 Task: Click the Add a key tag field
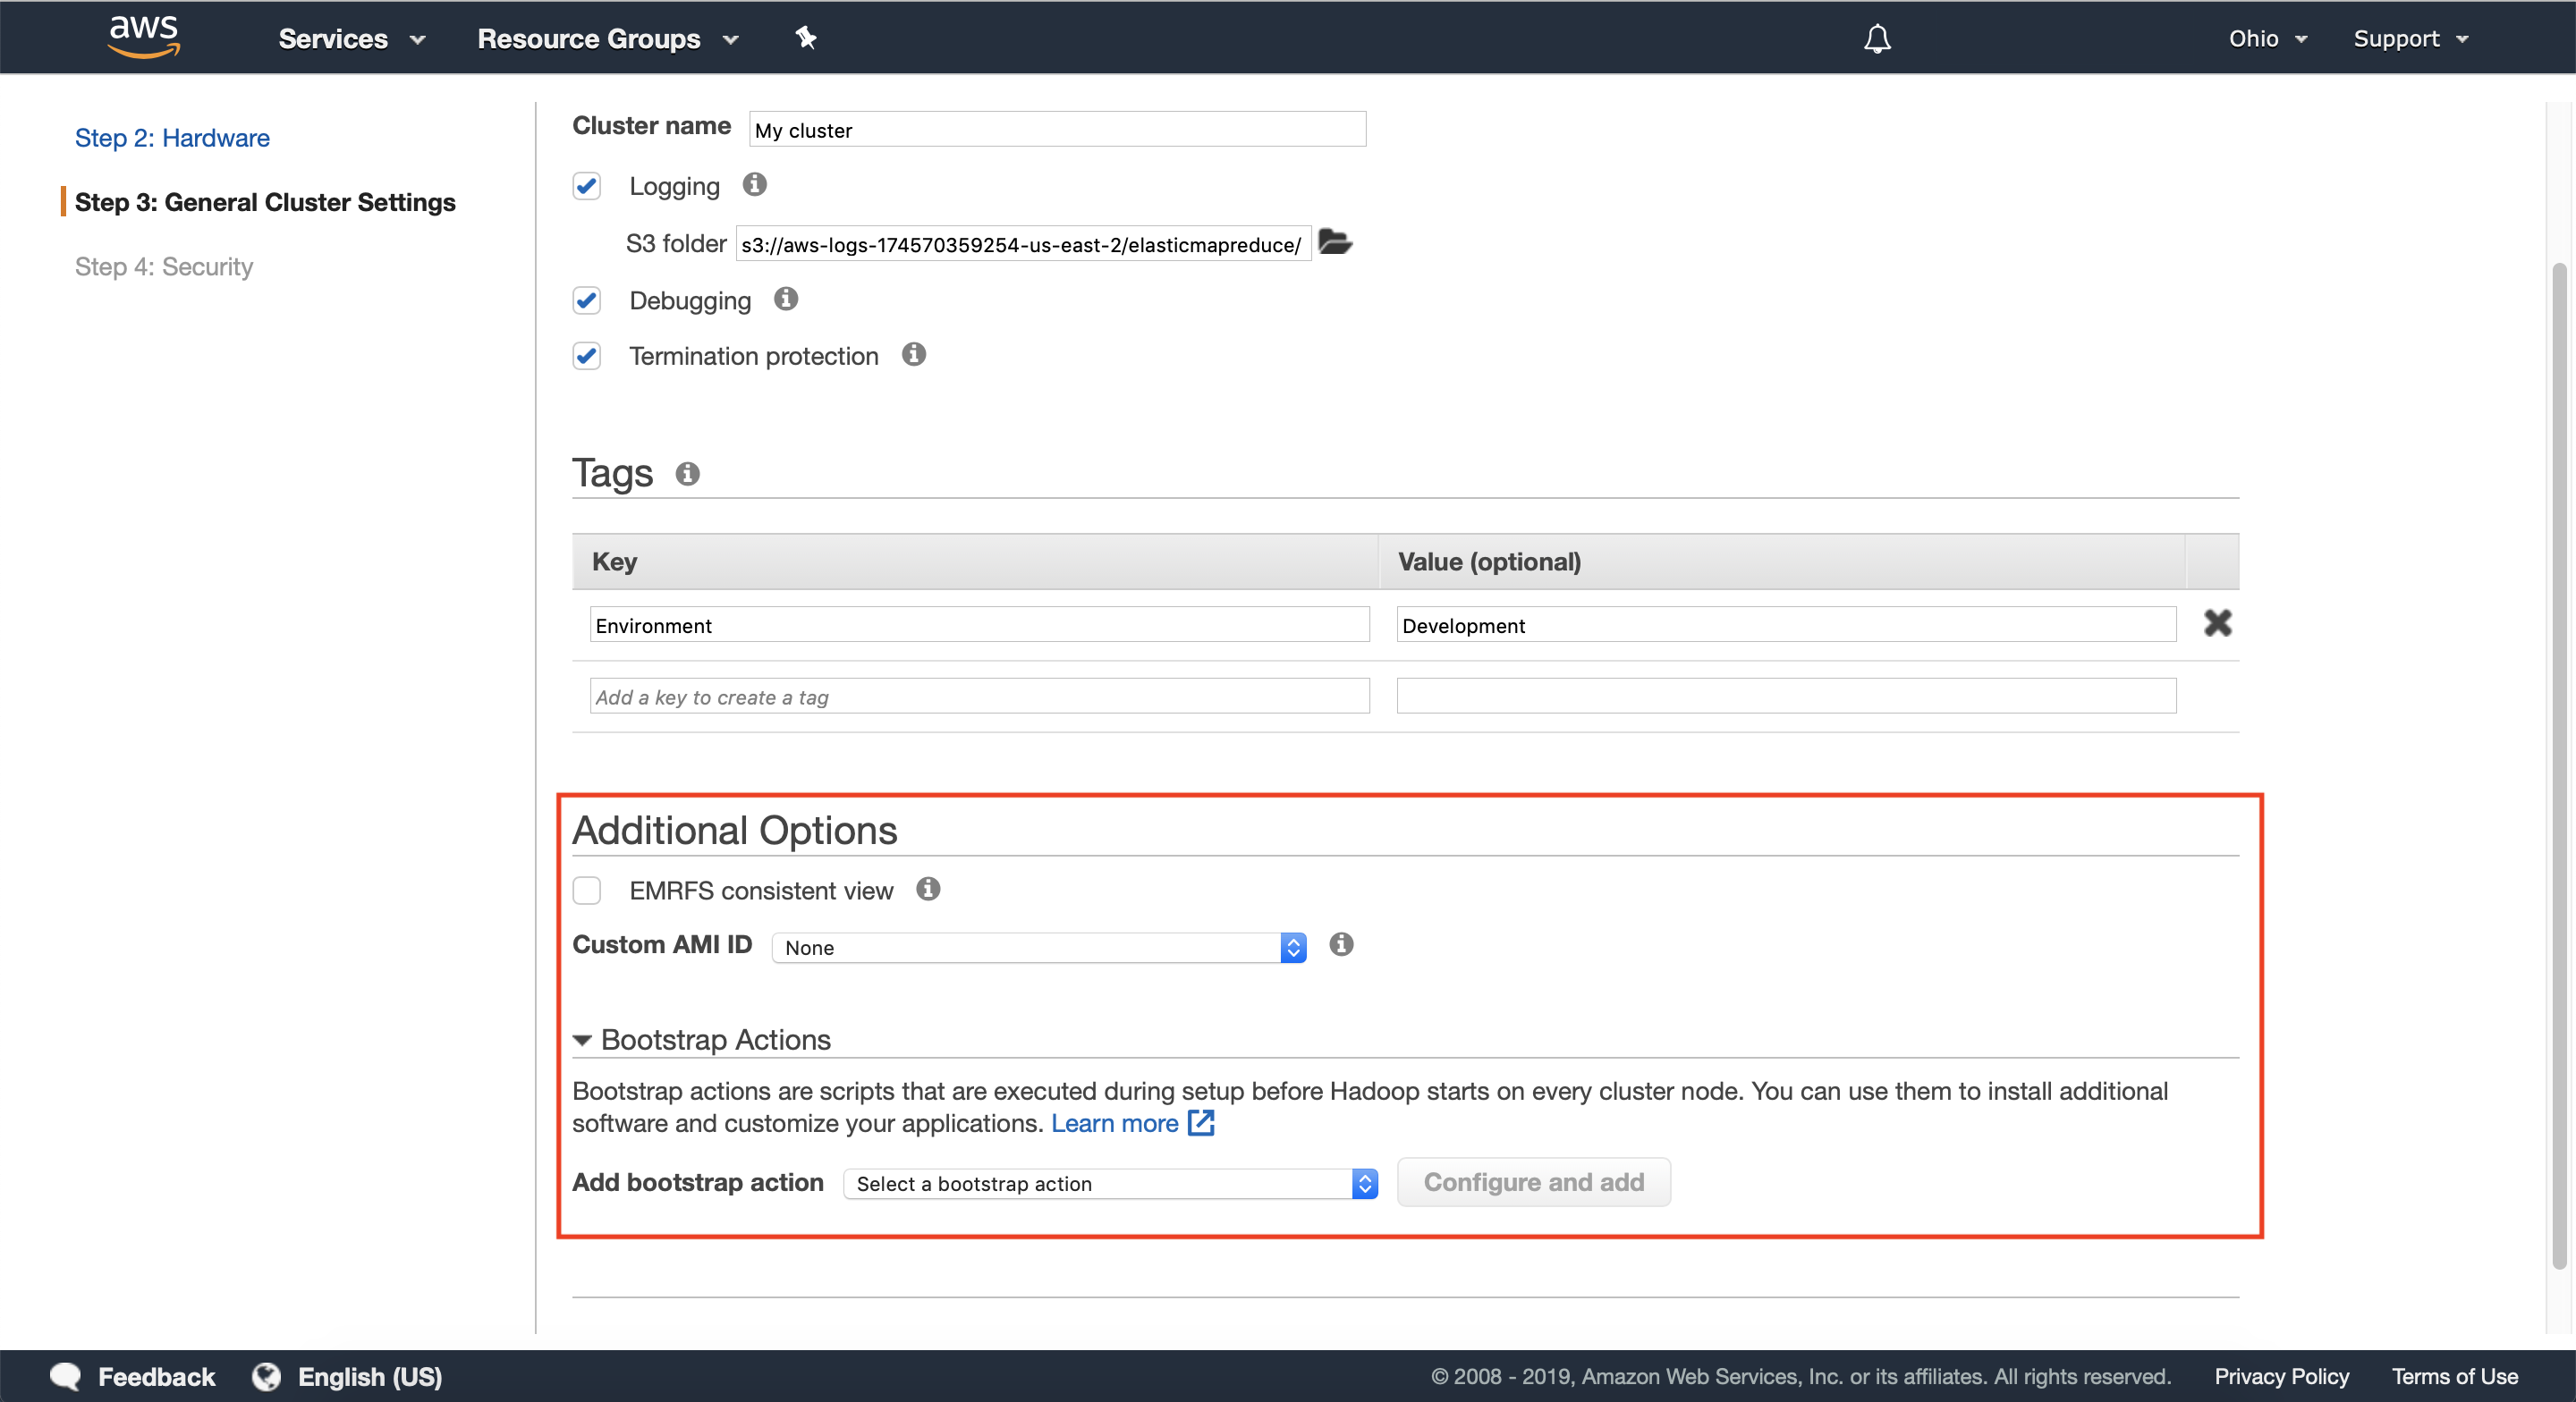tap(979, 697)
